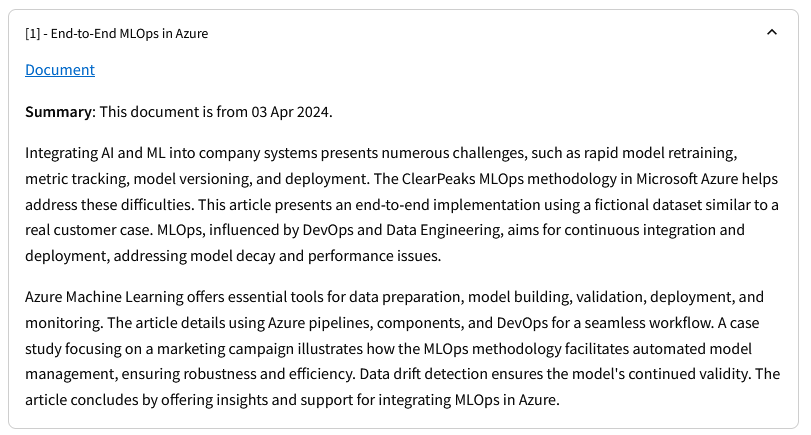Click the words Microsoft Azure in first paragraph
This screenshot has width=811, height=435.
687,179
